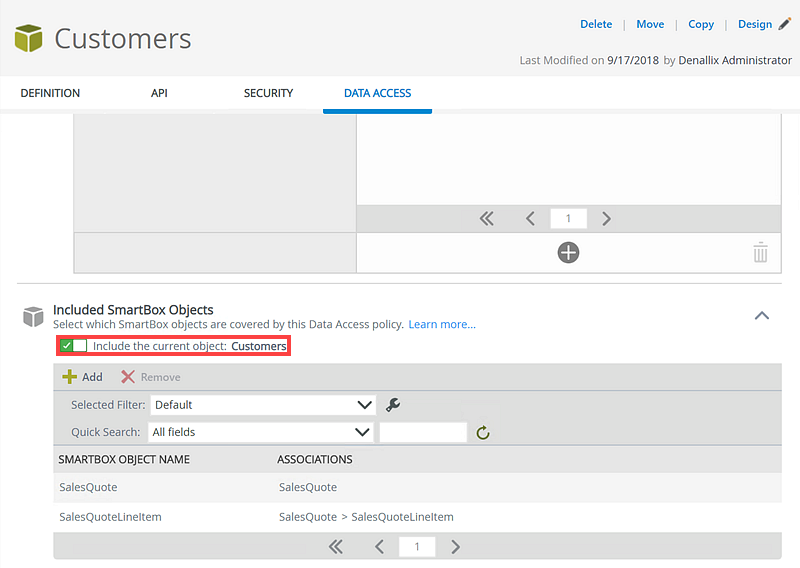Image resolution: width=800 pixels, height=568 pixels.
Task: Open the Quick Search fields dropdown
Action: (x=262, y=432)
